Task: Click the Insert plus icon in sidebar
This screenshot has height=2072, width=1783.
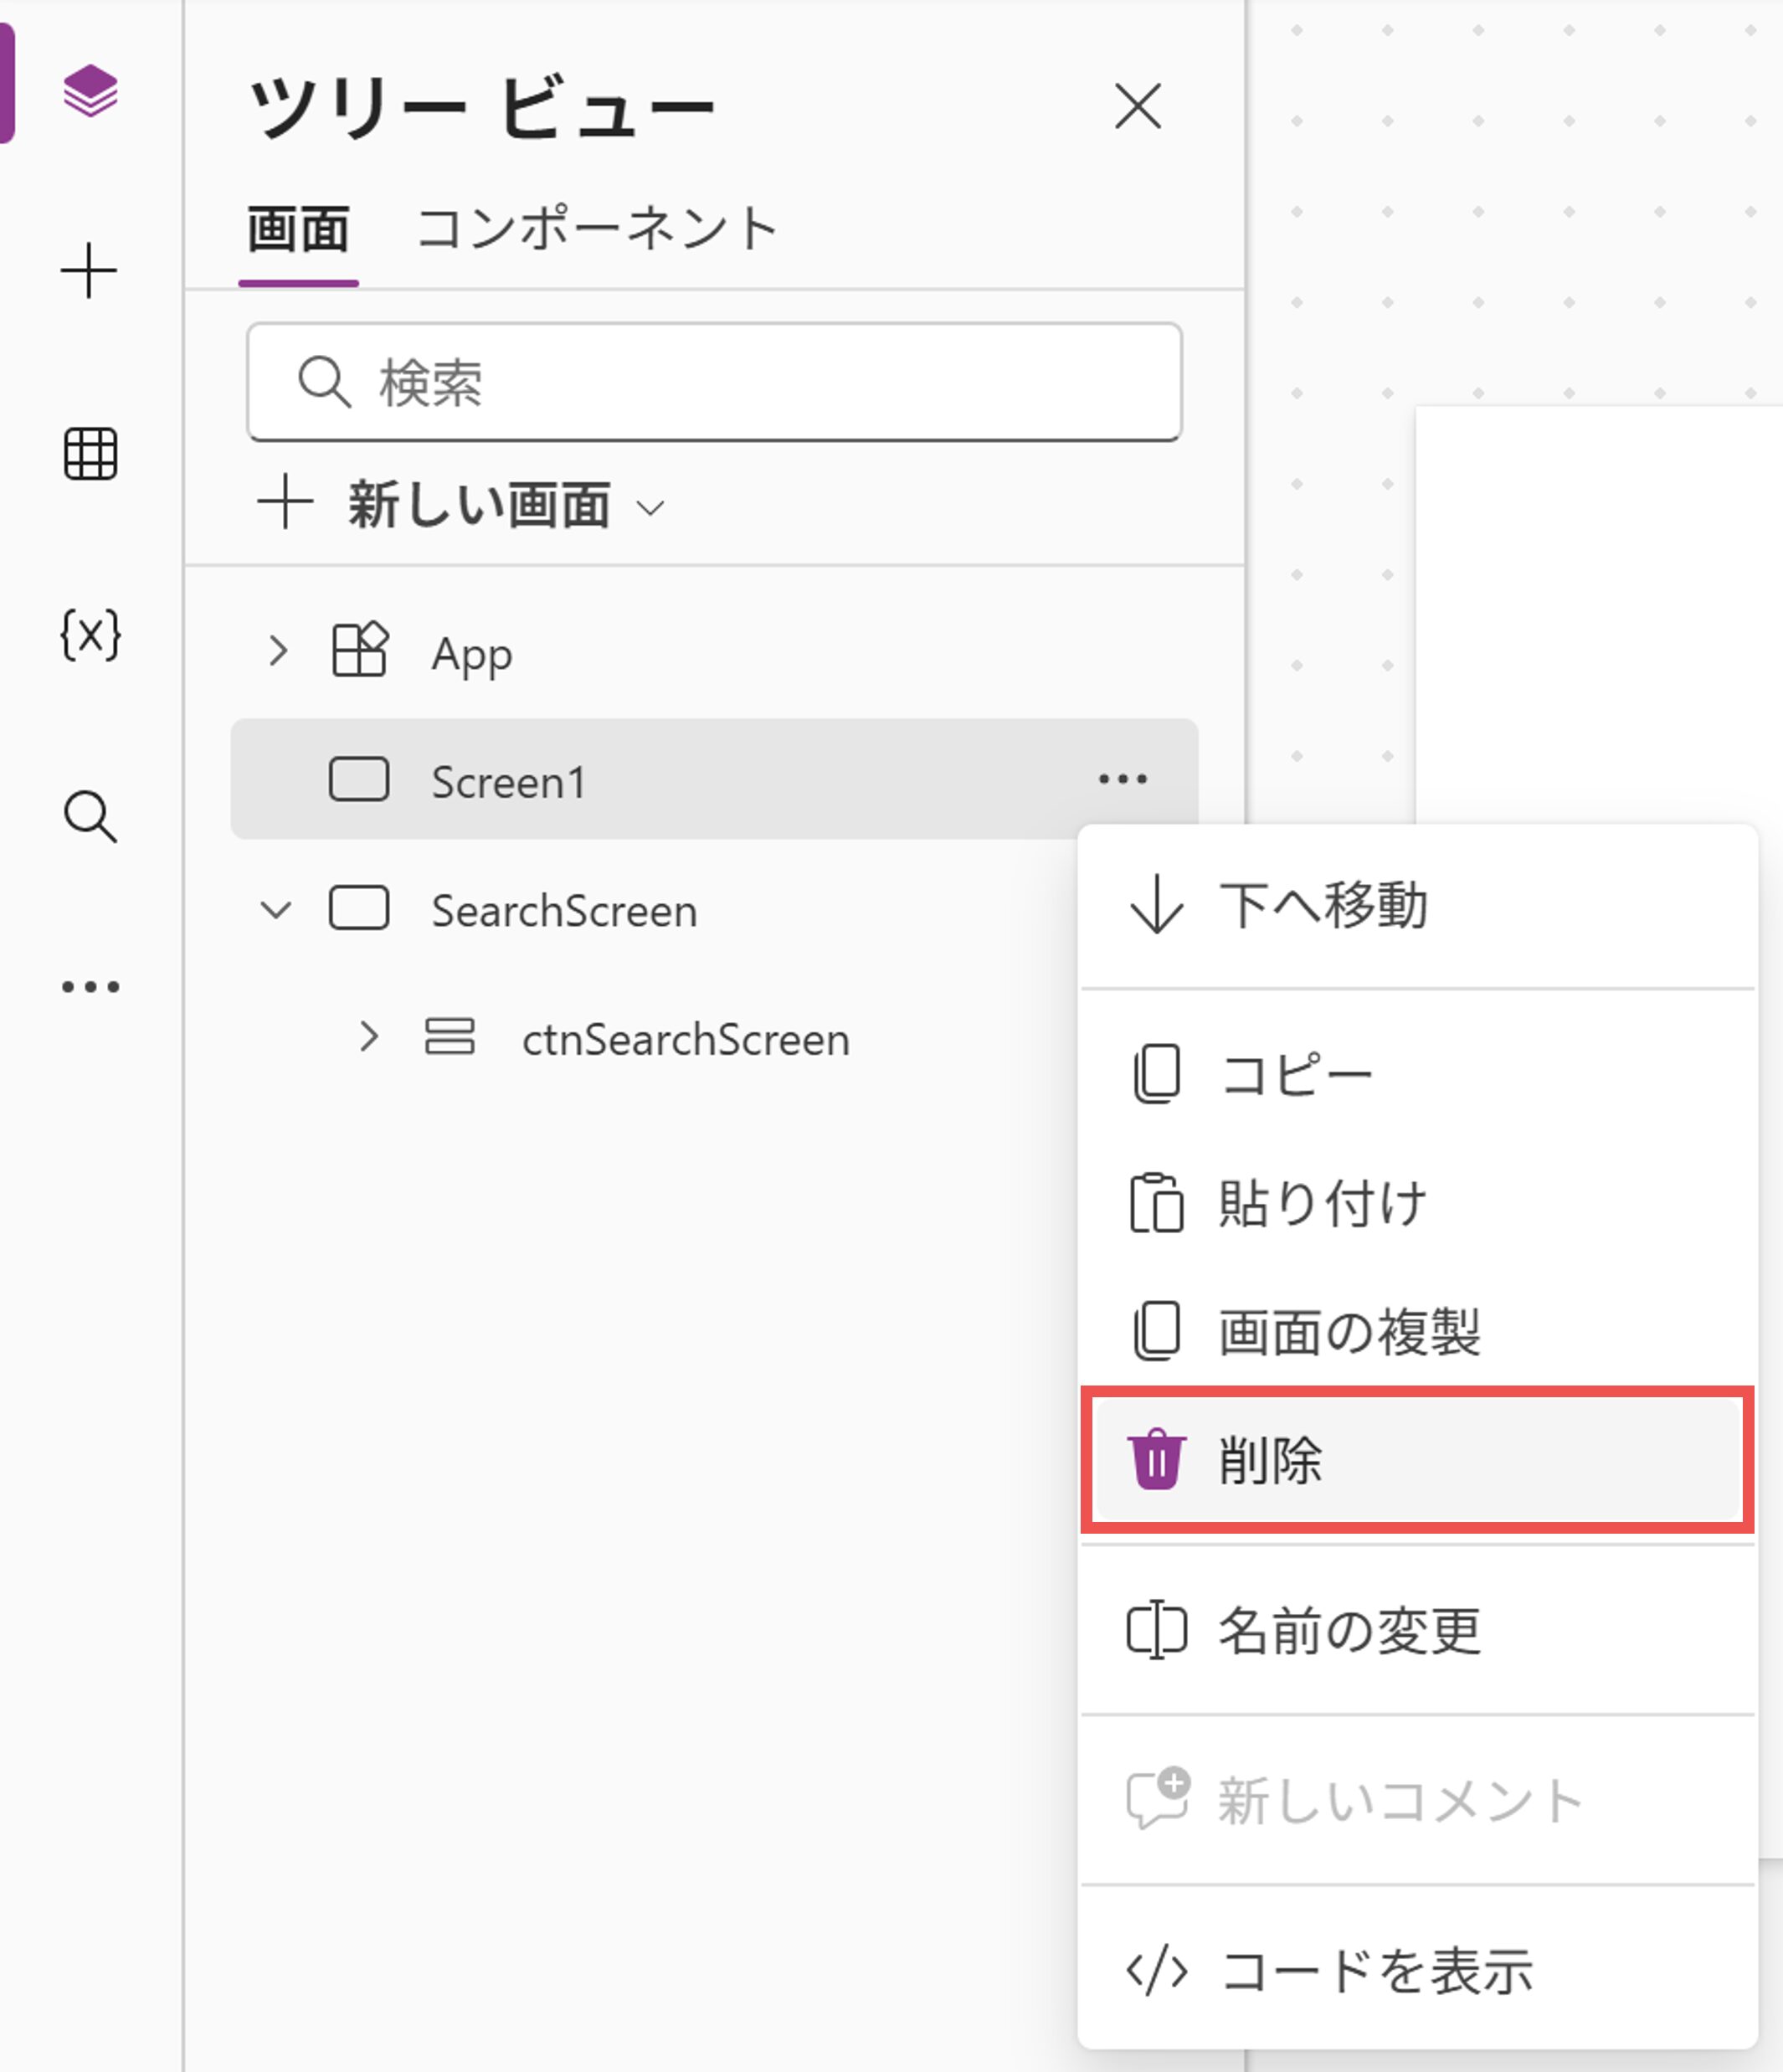Action: (x=89, y=271)
